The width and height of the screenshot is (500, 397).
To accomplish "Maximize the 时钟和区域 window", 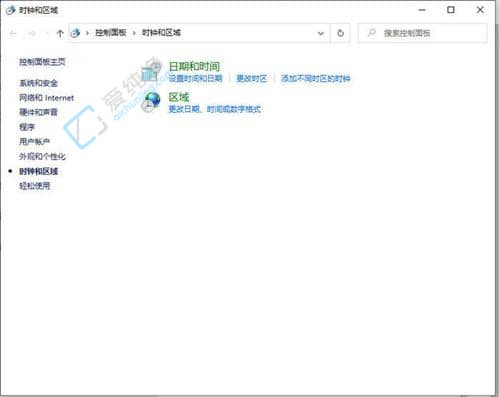I will tap(451, 10).
